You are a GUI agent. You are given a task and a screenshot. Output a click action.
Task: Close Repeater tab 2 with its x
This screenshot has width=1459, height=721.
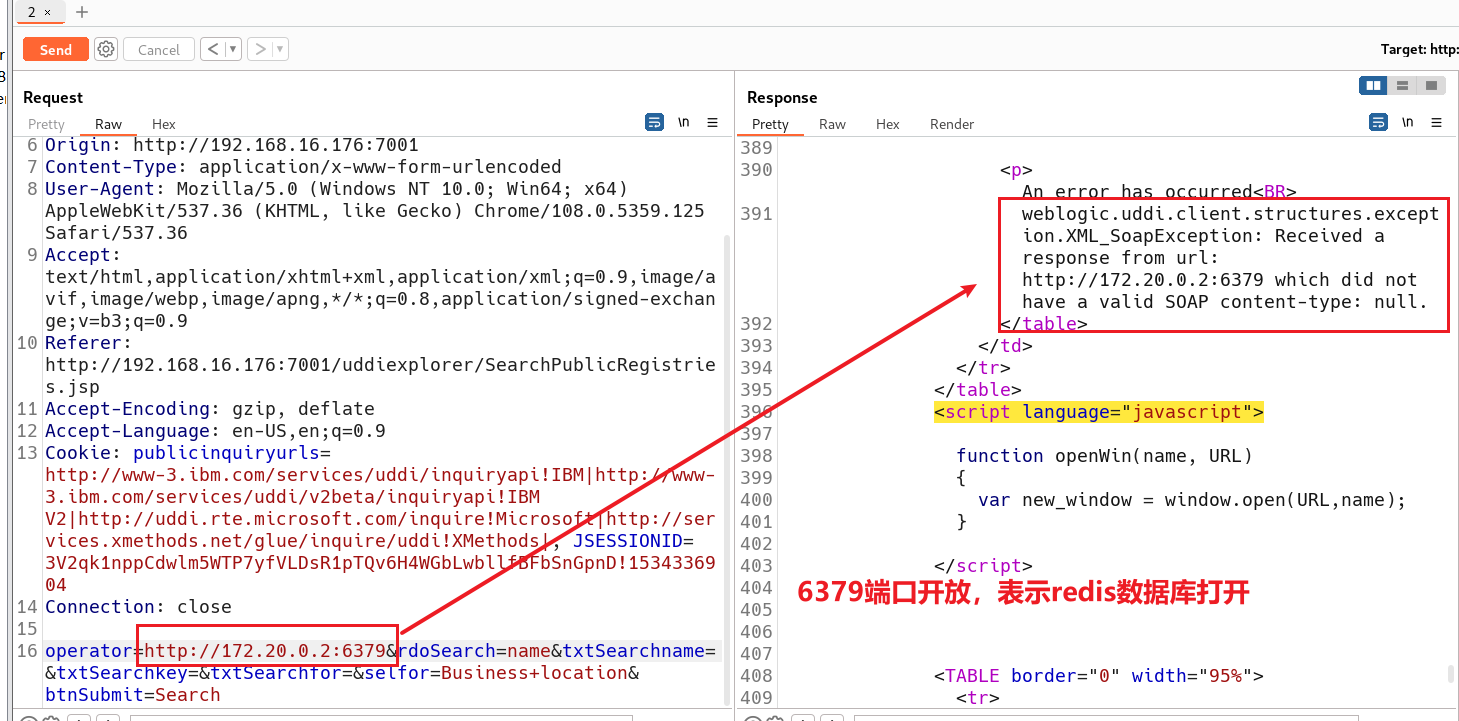[x=47, y=12]
